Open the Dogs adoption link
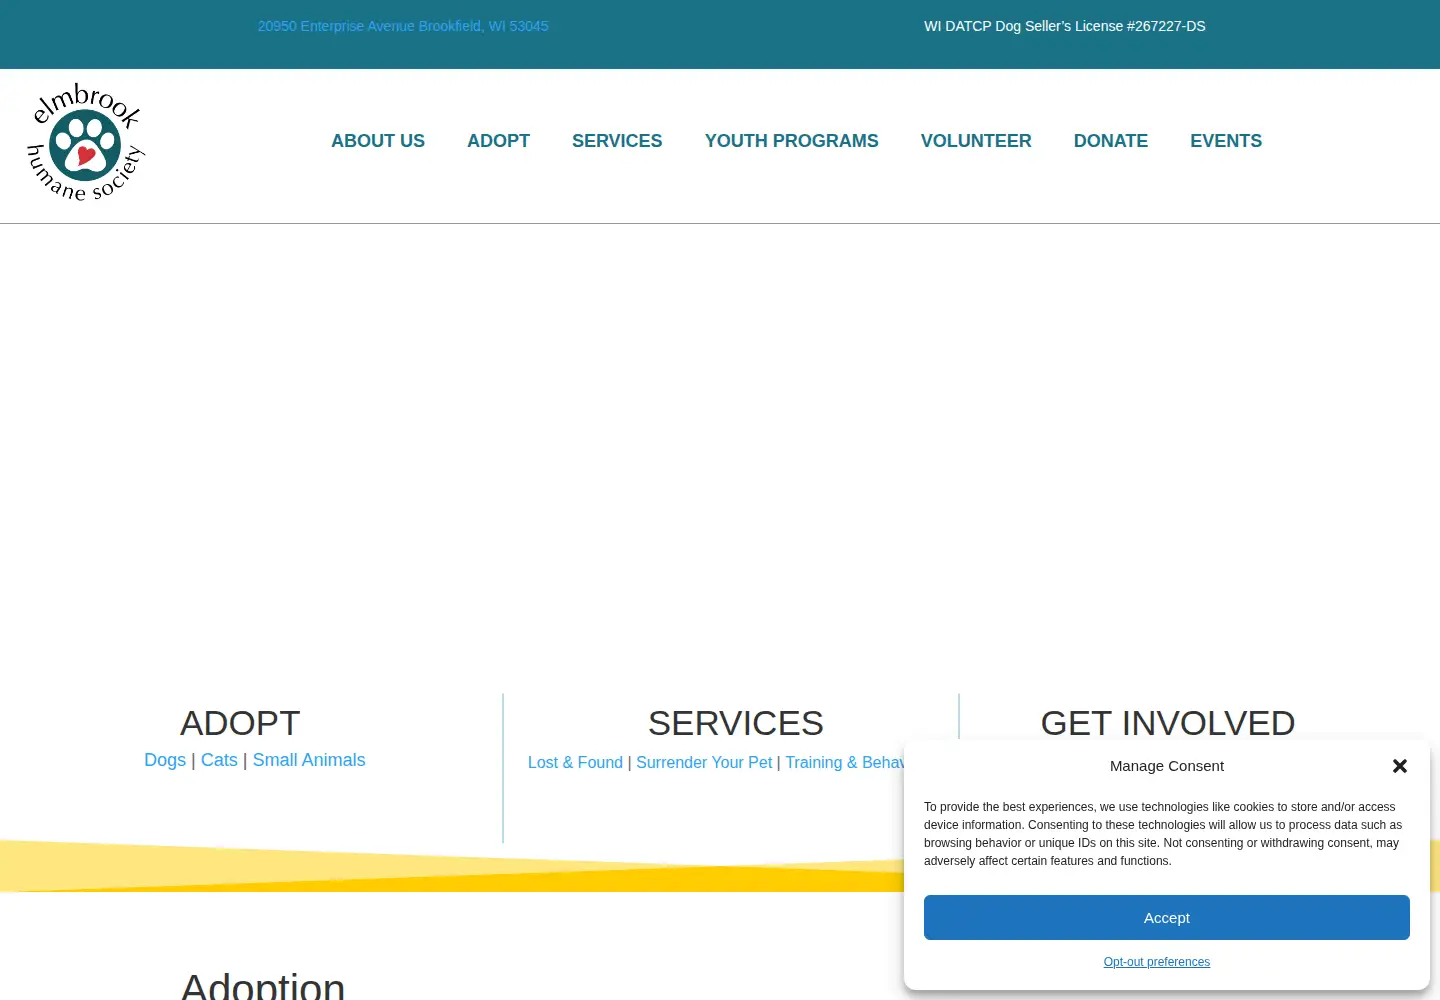The height and width of the screenshot is (1000, 1440). 165,760
